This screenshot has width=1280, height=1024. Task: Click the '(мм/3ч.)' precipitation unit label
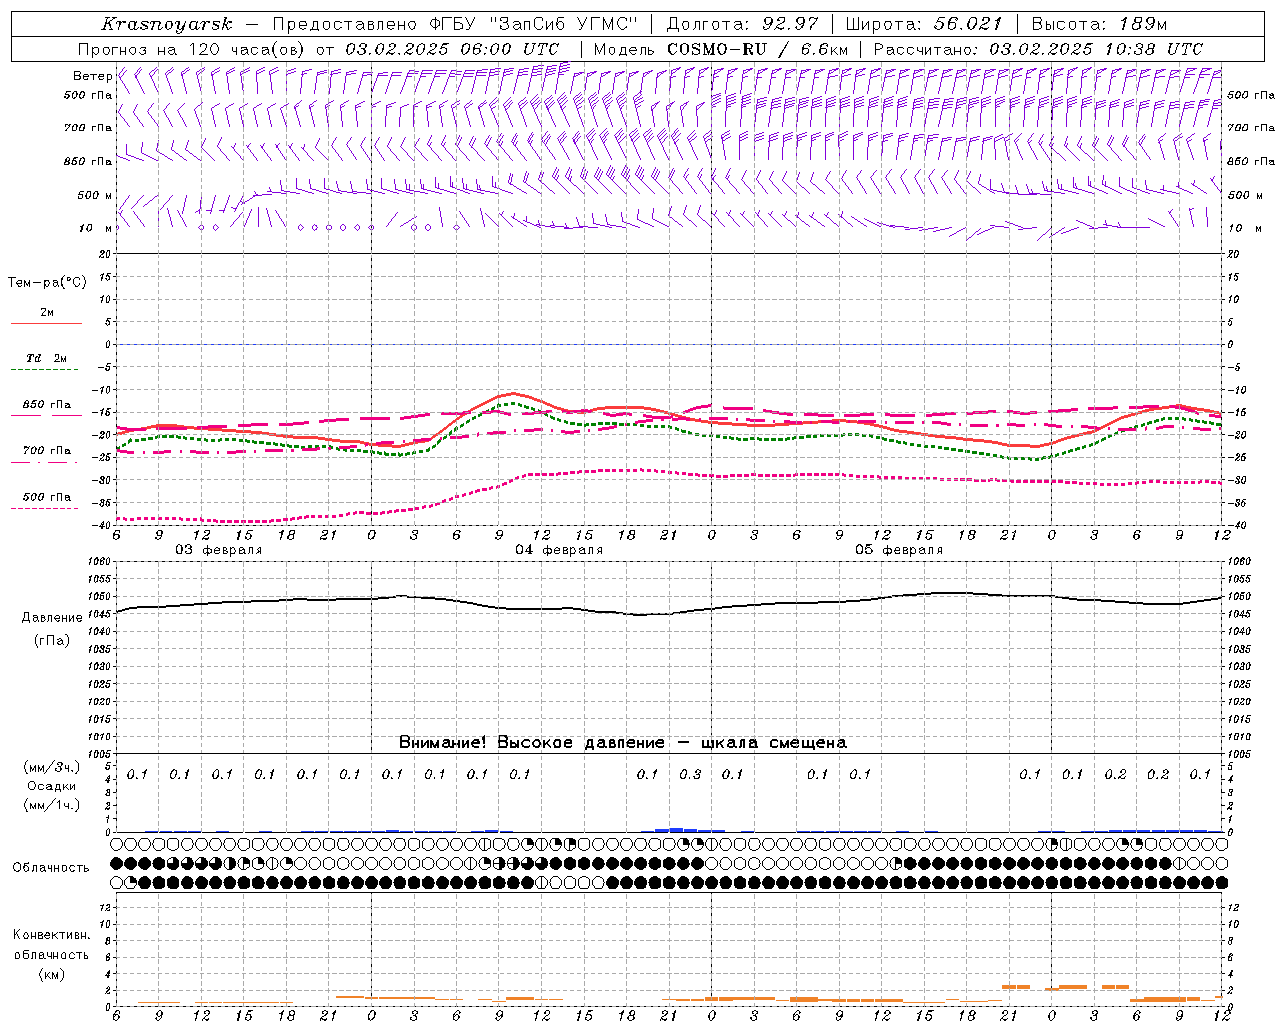pos(52,767)
